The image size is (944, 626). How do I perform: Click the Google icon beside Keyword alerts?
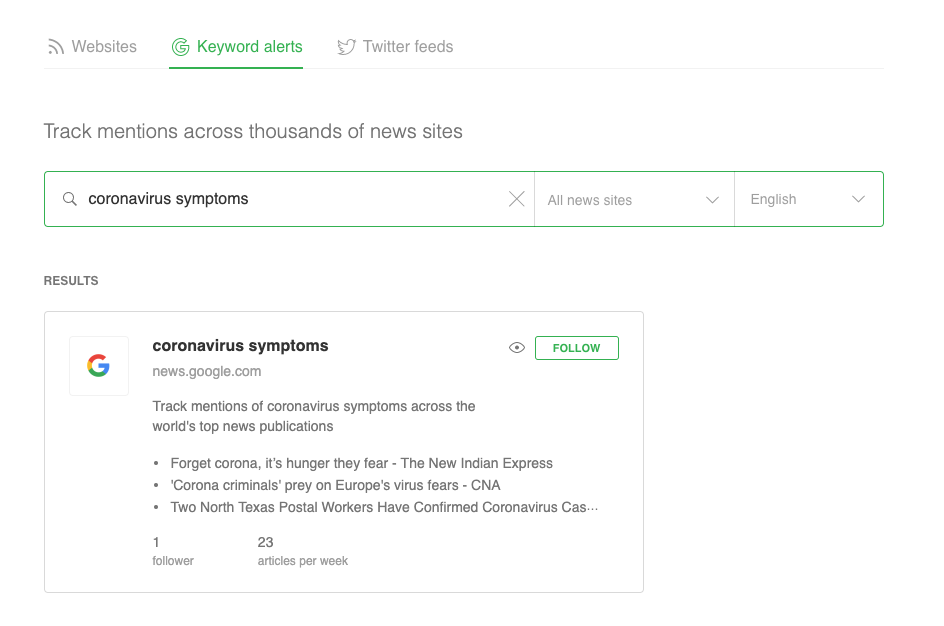point(181,47)
